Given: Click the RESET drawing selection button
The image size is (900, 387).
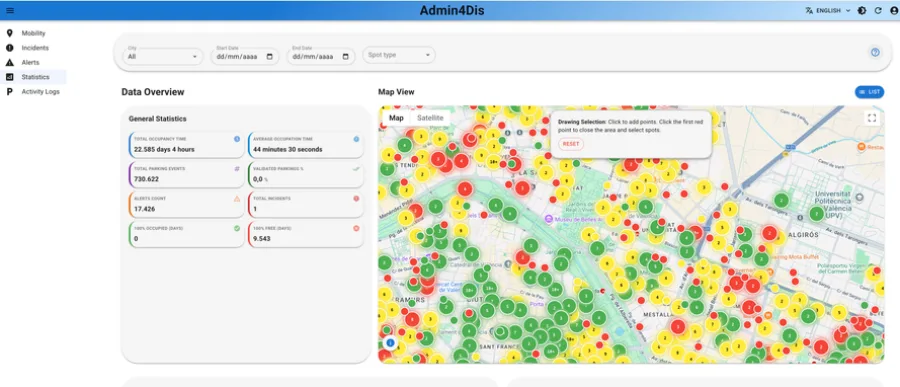Looking at the screenshot, I should tap(571, 144).
